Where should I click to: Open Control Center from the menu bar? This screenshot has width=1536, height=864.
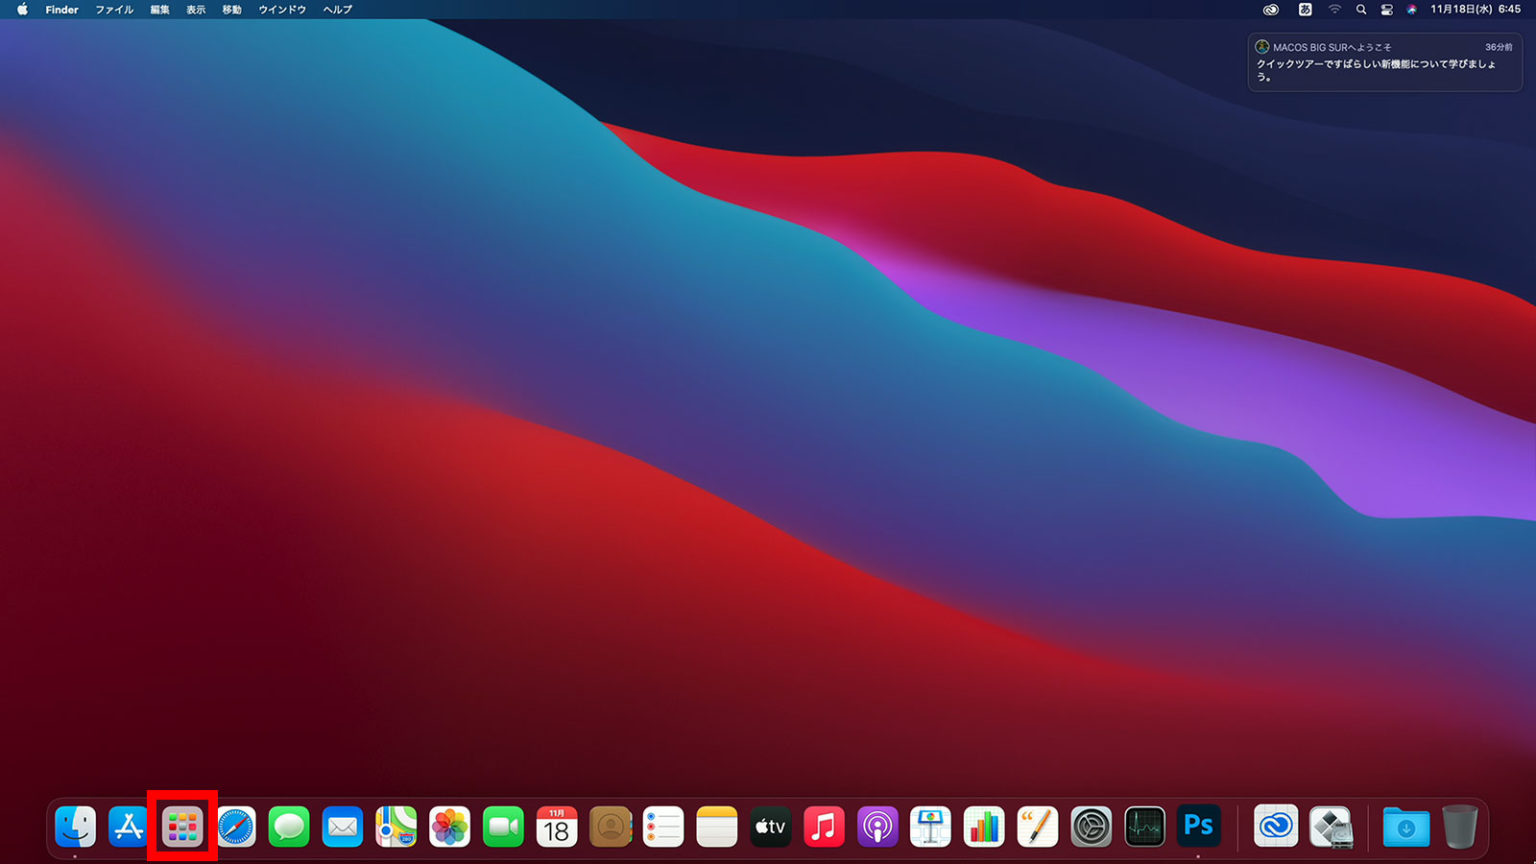(x=1387, y=9)
